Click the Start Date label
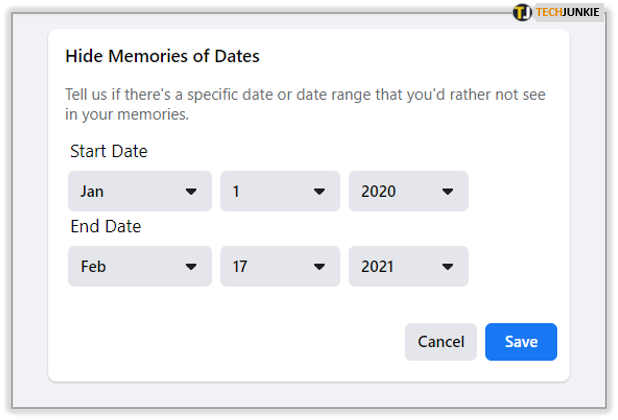618x420 pixels. point(109,152)
